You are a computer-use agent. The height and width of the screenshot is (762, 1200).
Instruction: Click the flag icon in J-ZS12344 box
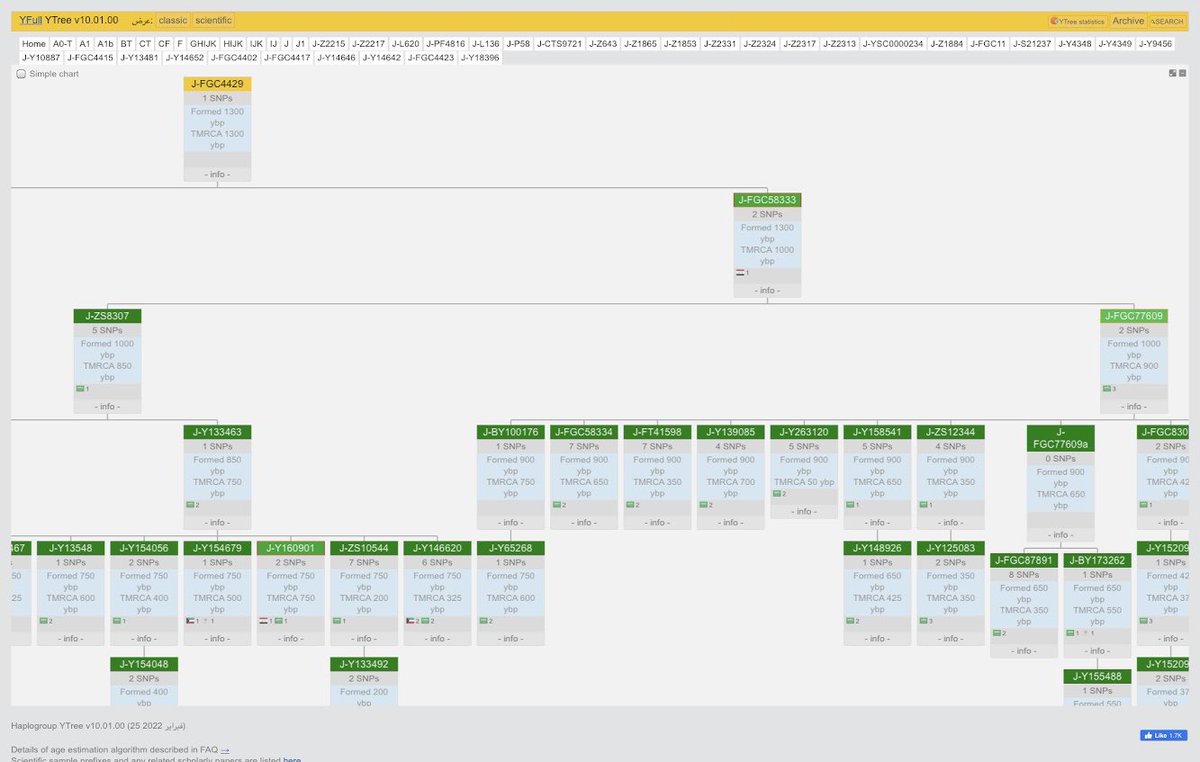[x=924, y=504]
